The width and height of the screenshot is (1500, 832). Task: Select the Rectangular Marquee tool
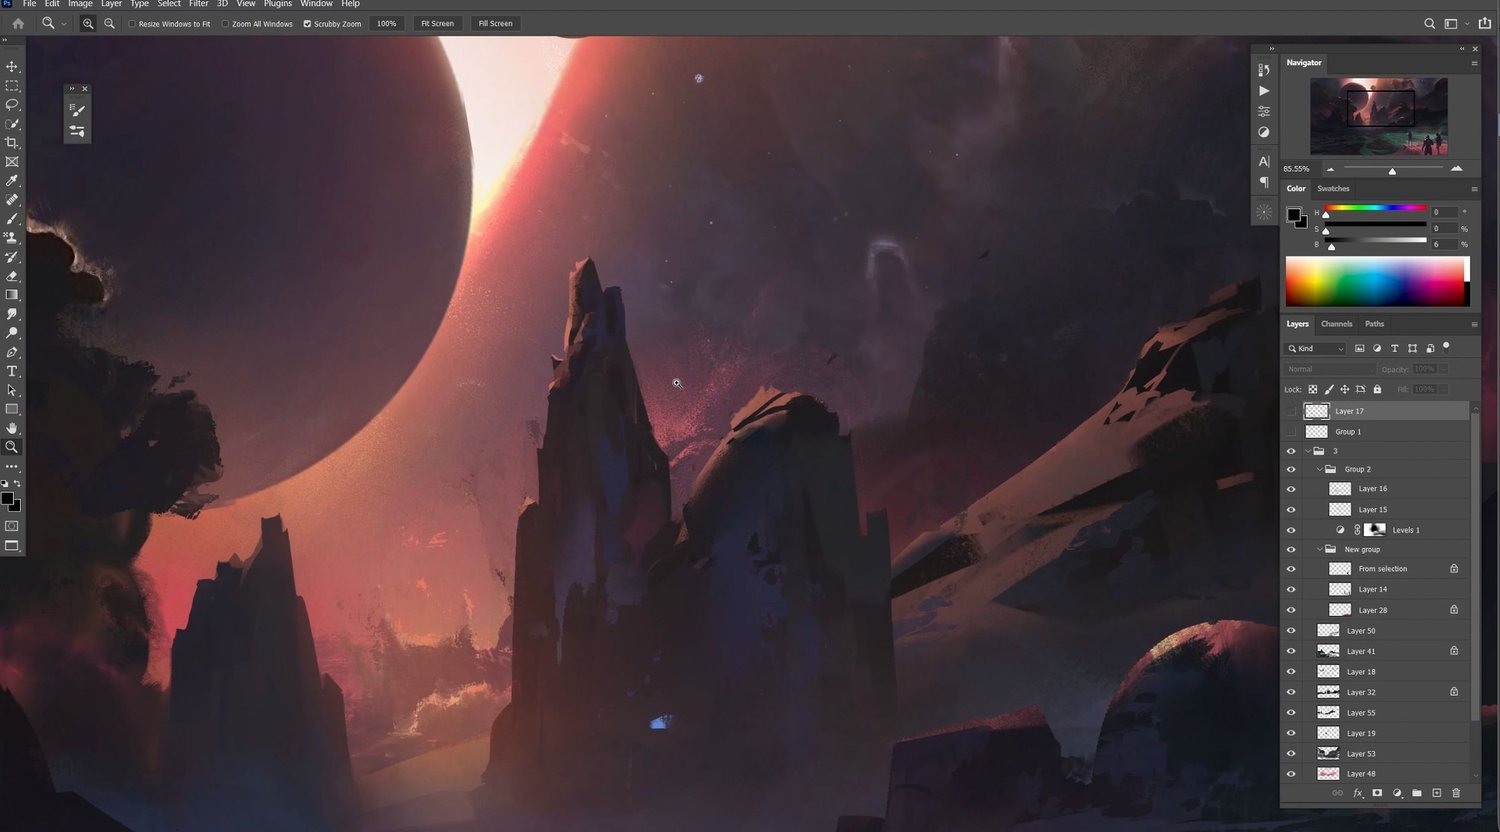coord(12,86)
